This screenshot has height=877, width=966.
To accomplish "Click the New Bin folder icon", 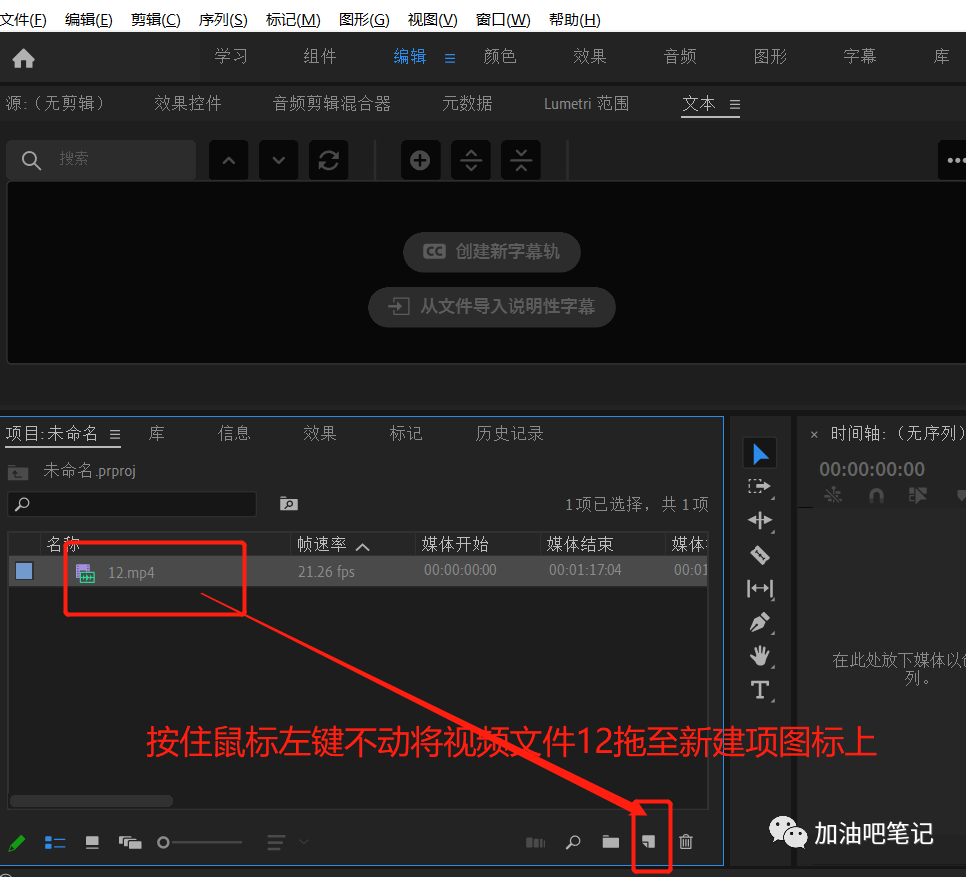I will 611,841.
